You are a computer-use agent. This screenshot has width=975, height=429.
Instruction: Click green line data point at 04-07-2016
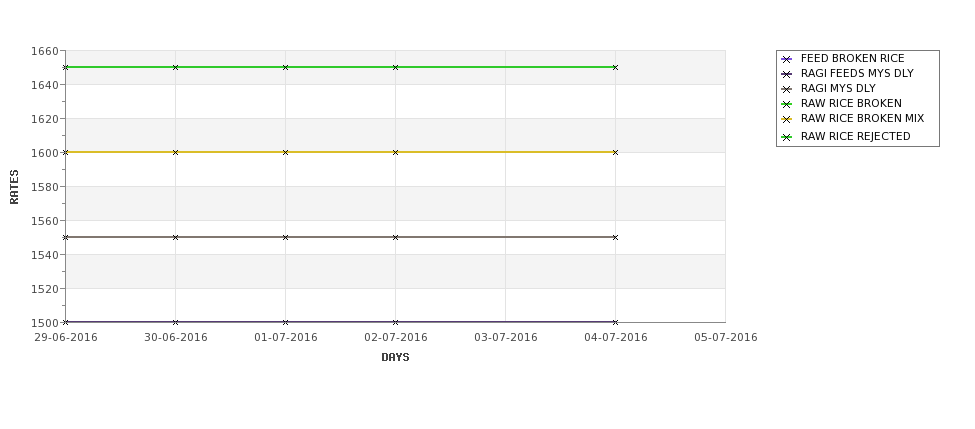coord(616,67)
